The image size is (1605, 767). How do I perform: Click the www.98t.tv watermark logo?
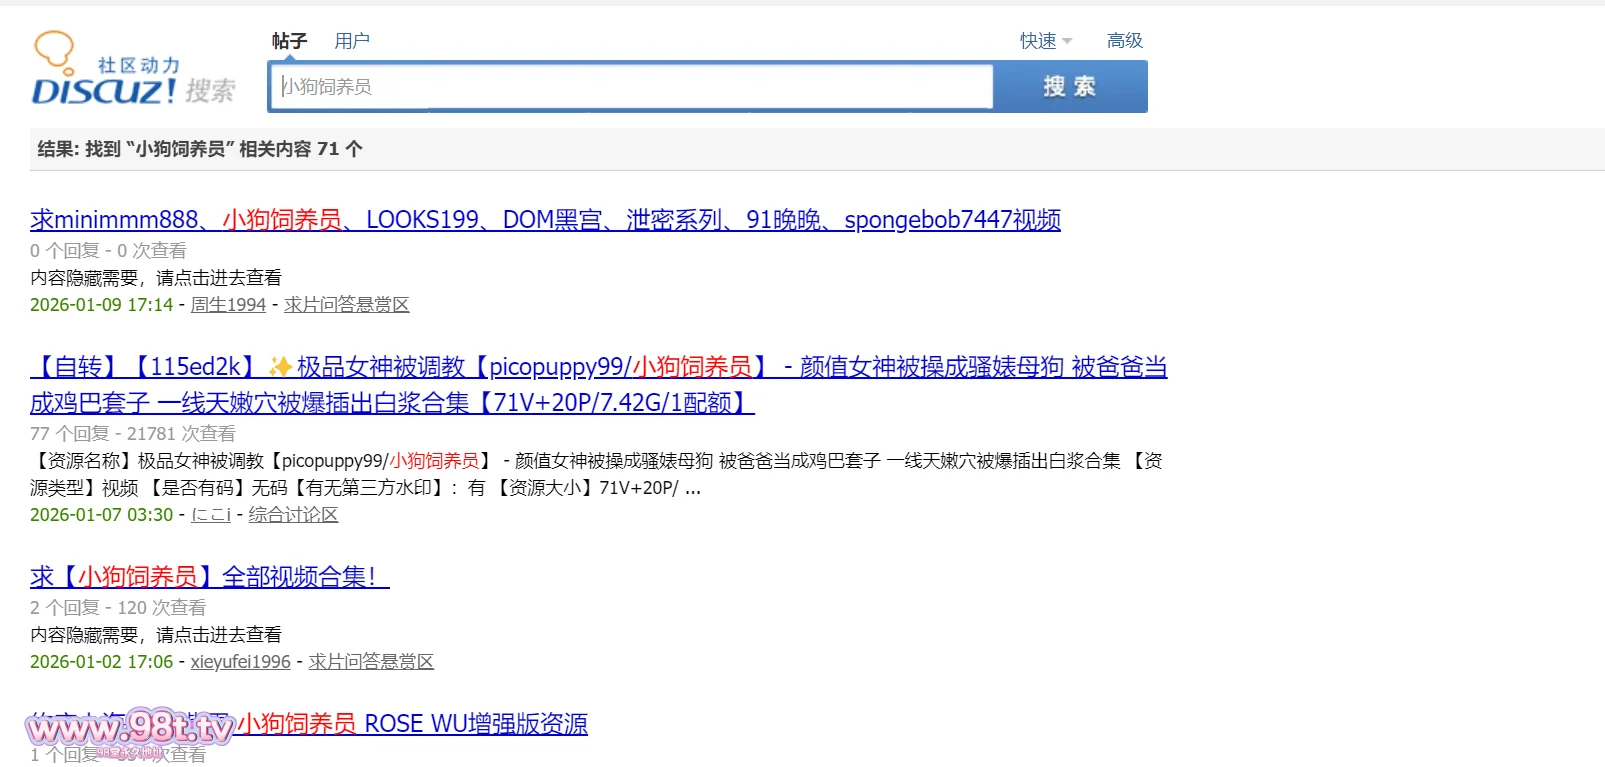click(x=130, y=729)
